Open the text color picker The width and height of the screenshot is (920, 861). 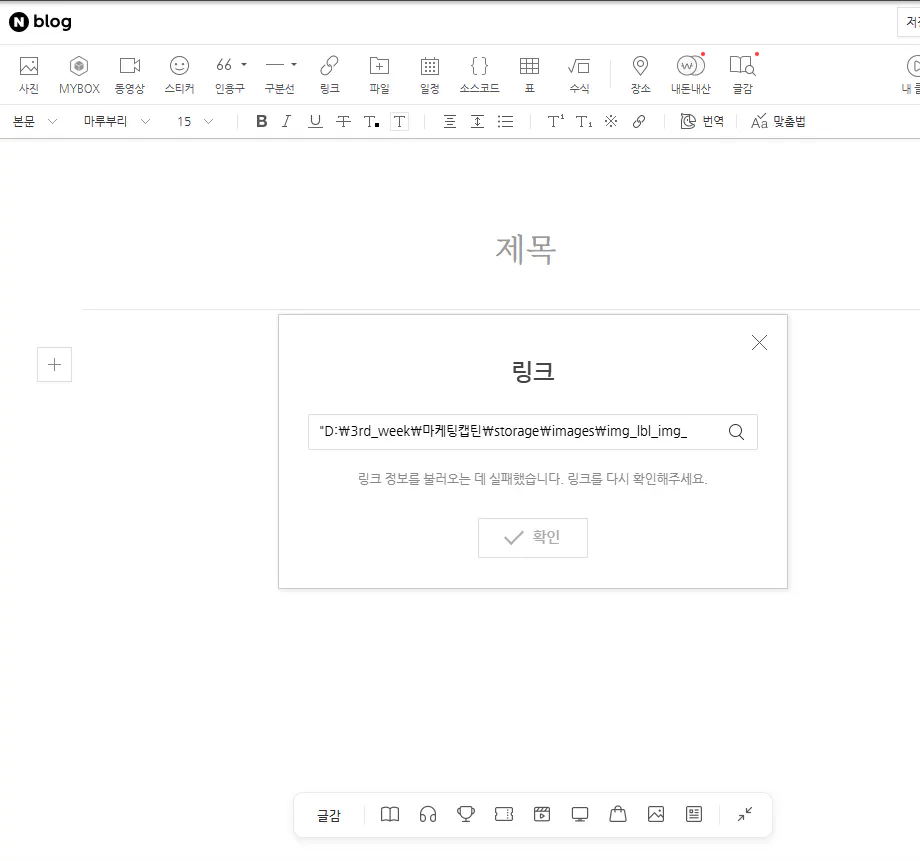(371, 122)
